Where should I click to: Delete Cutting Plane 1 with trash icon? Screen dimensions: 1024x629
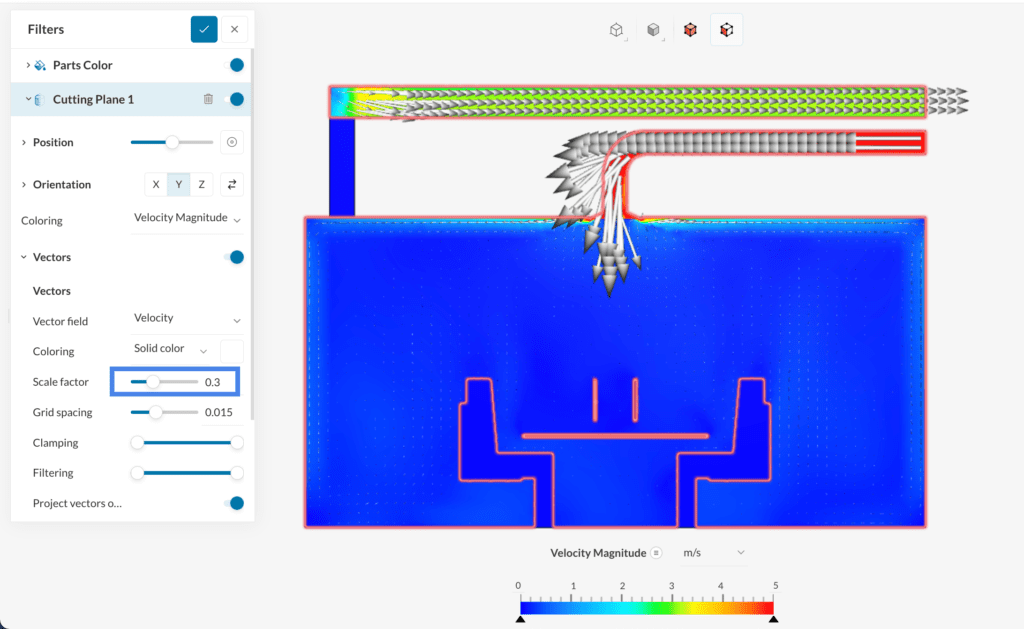pos(208,99)
